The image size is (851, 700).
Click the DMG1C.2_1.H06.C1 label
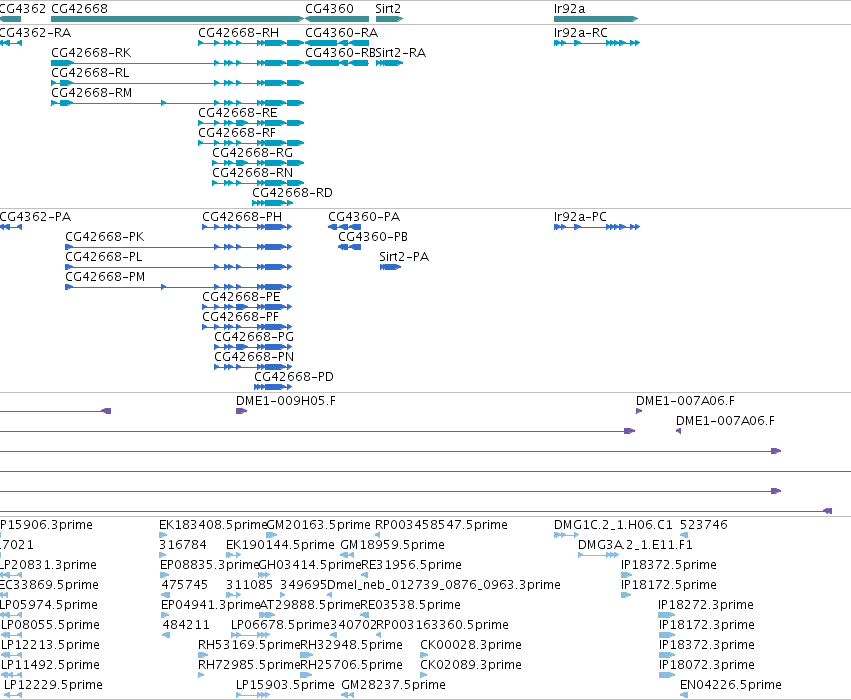(x=613, y=525)
